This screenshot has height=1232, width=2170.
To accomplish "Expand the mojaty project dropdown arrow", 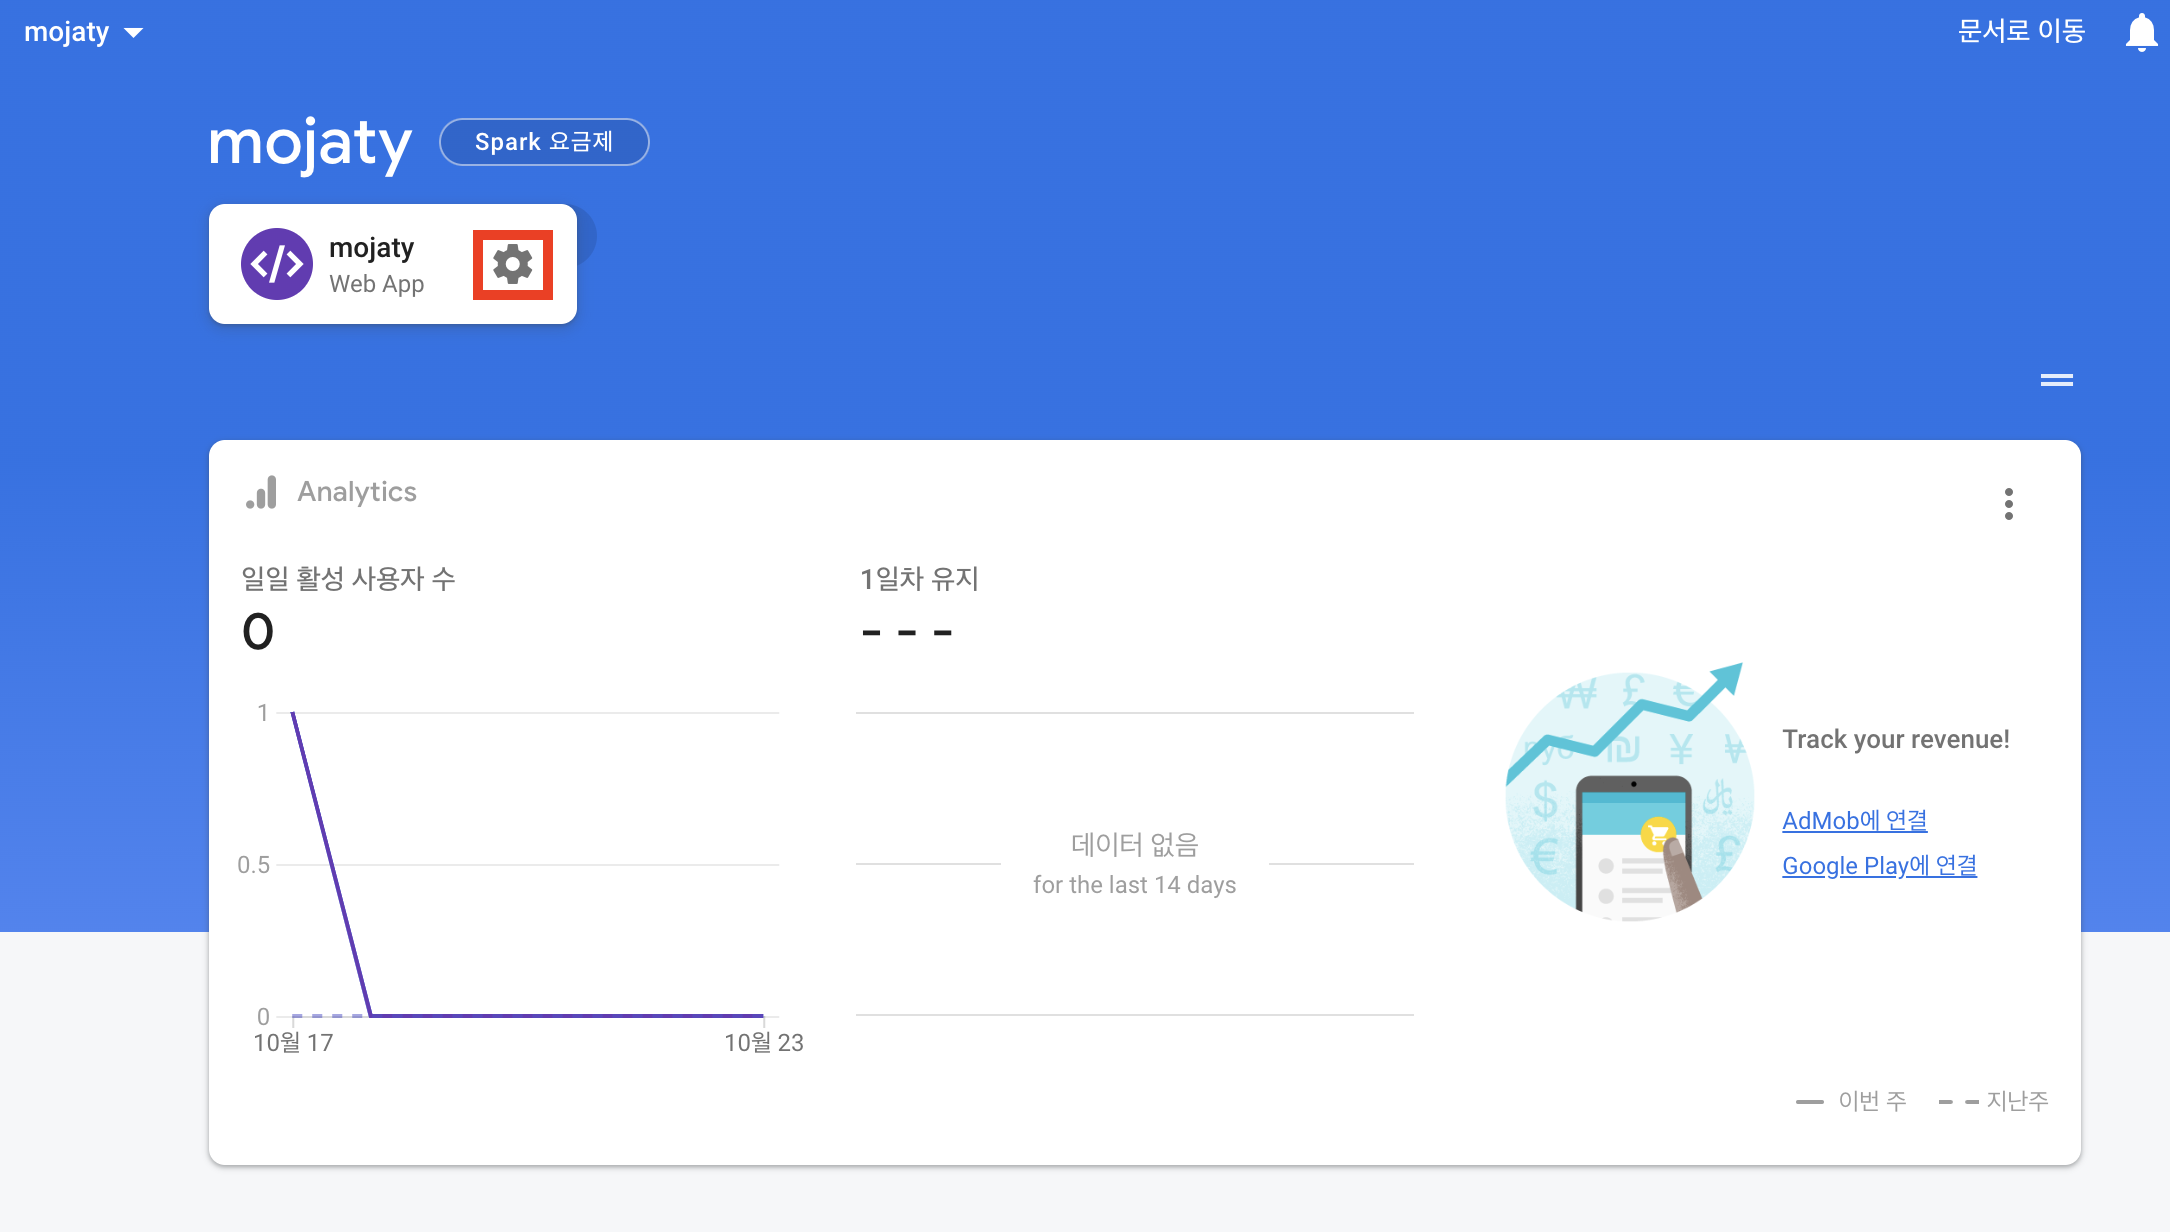I will (x=134, y=33).
